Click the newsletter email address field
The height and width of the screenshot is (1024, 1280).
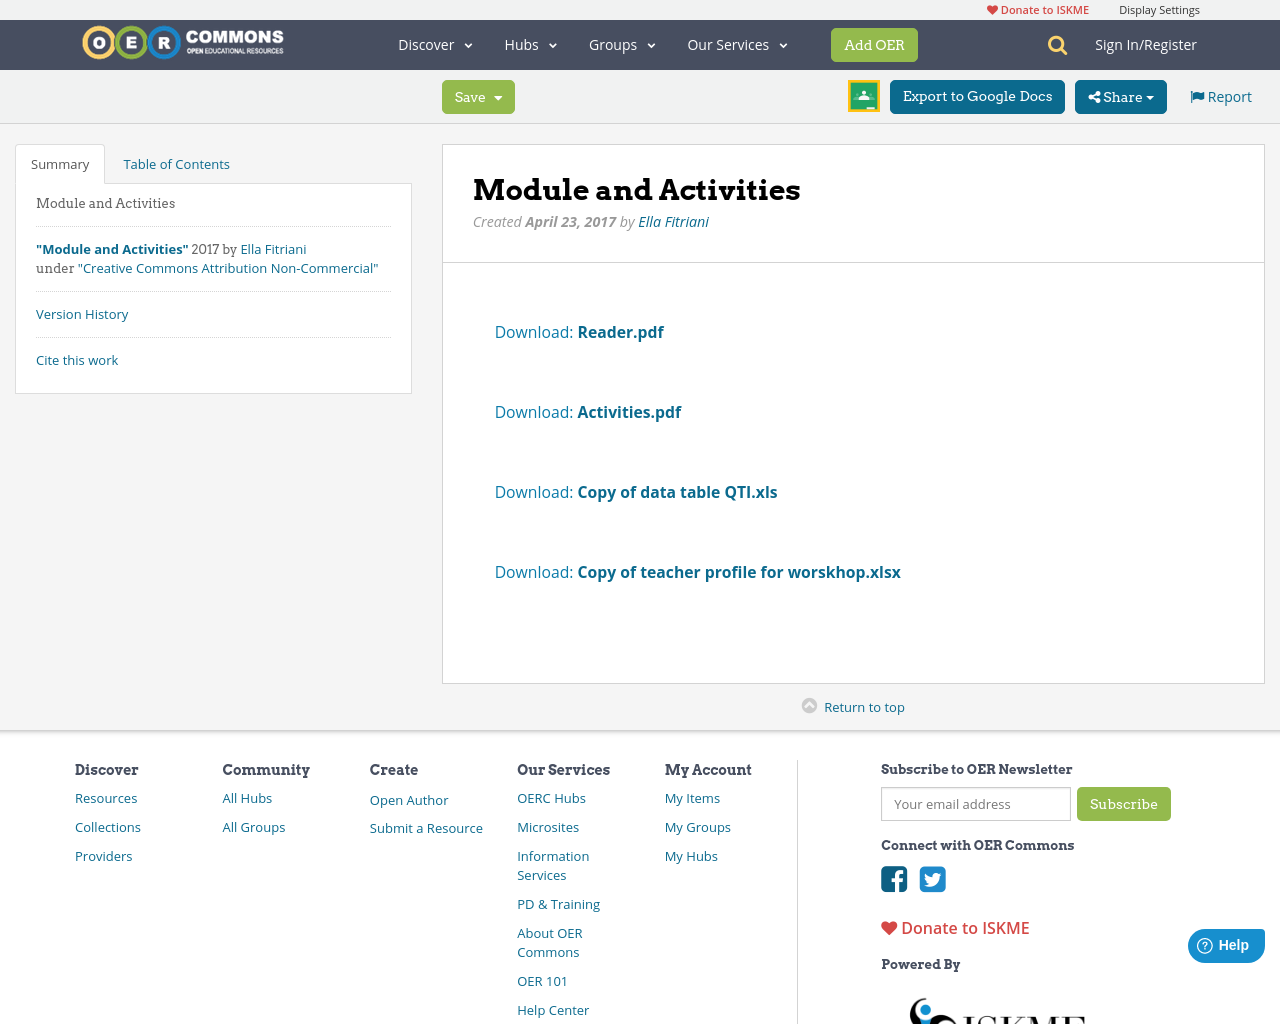[975, 803]
